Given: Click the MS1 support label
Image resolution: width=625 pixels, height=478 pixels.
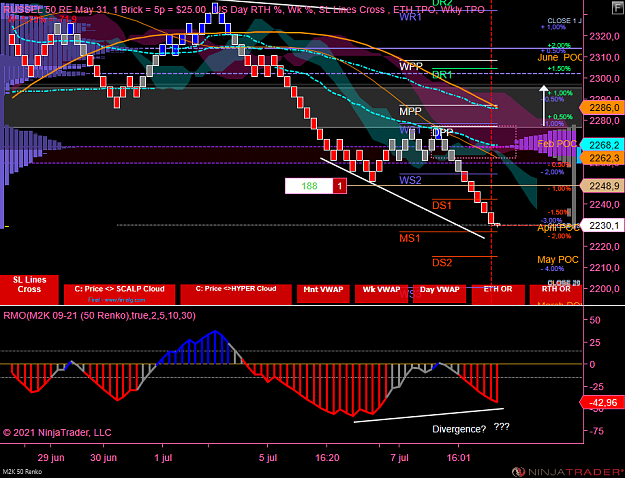Looking at the screenshot, I should pos(410,238).
